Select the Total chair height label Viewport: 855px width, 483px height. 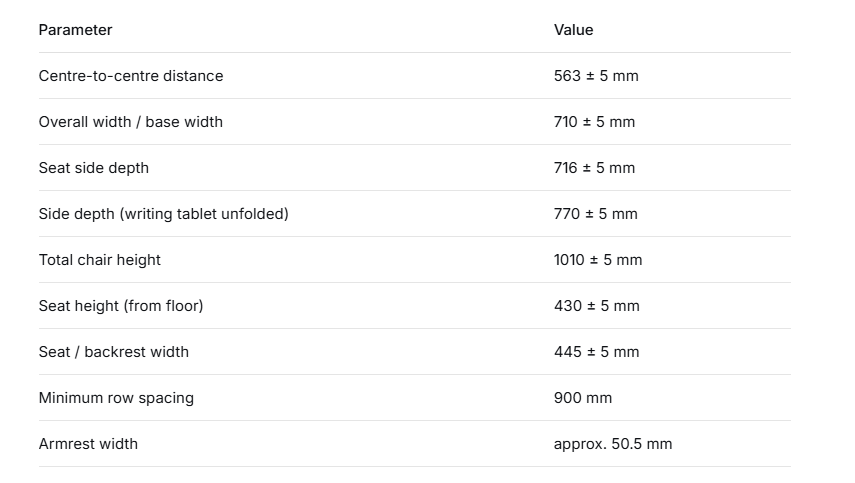100,260
